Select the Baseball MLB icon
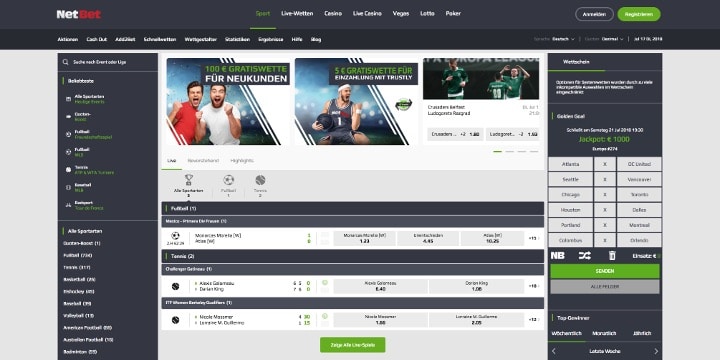The image size is (720, 360). (68, 187)
